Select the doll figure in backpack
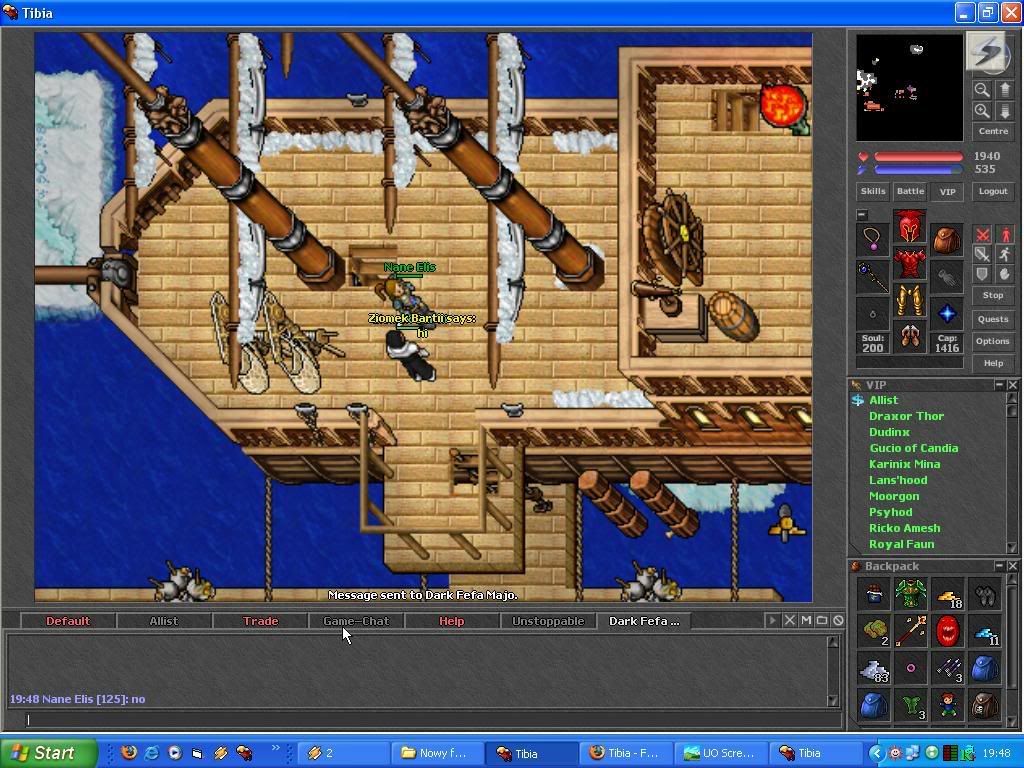 (948, 705)
